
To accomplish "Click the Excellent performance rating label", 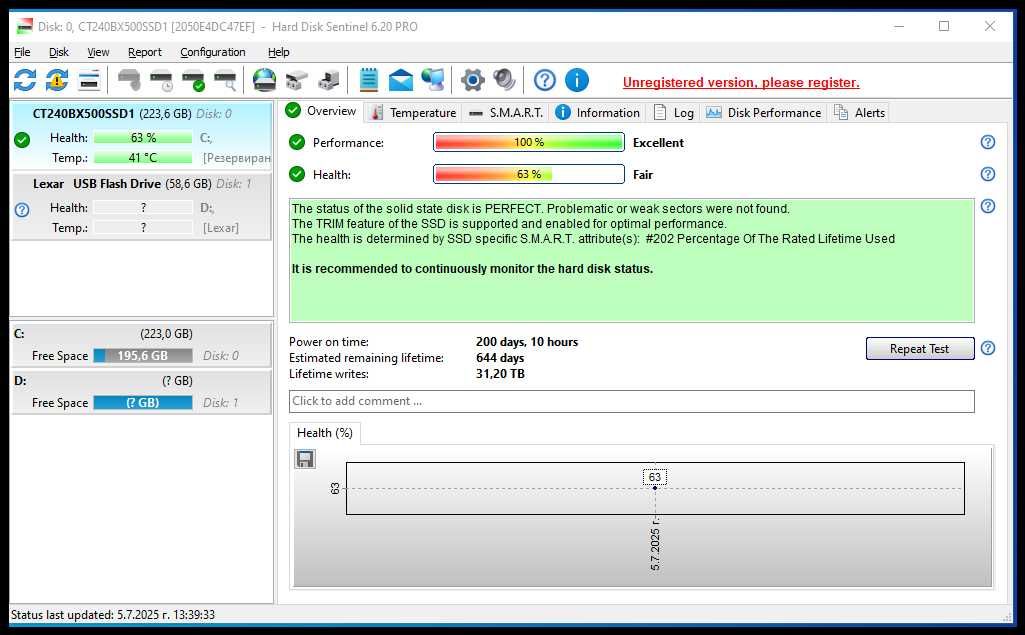I will 658,143.
